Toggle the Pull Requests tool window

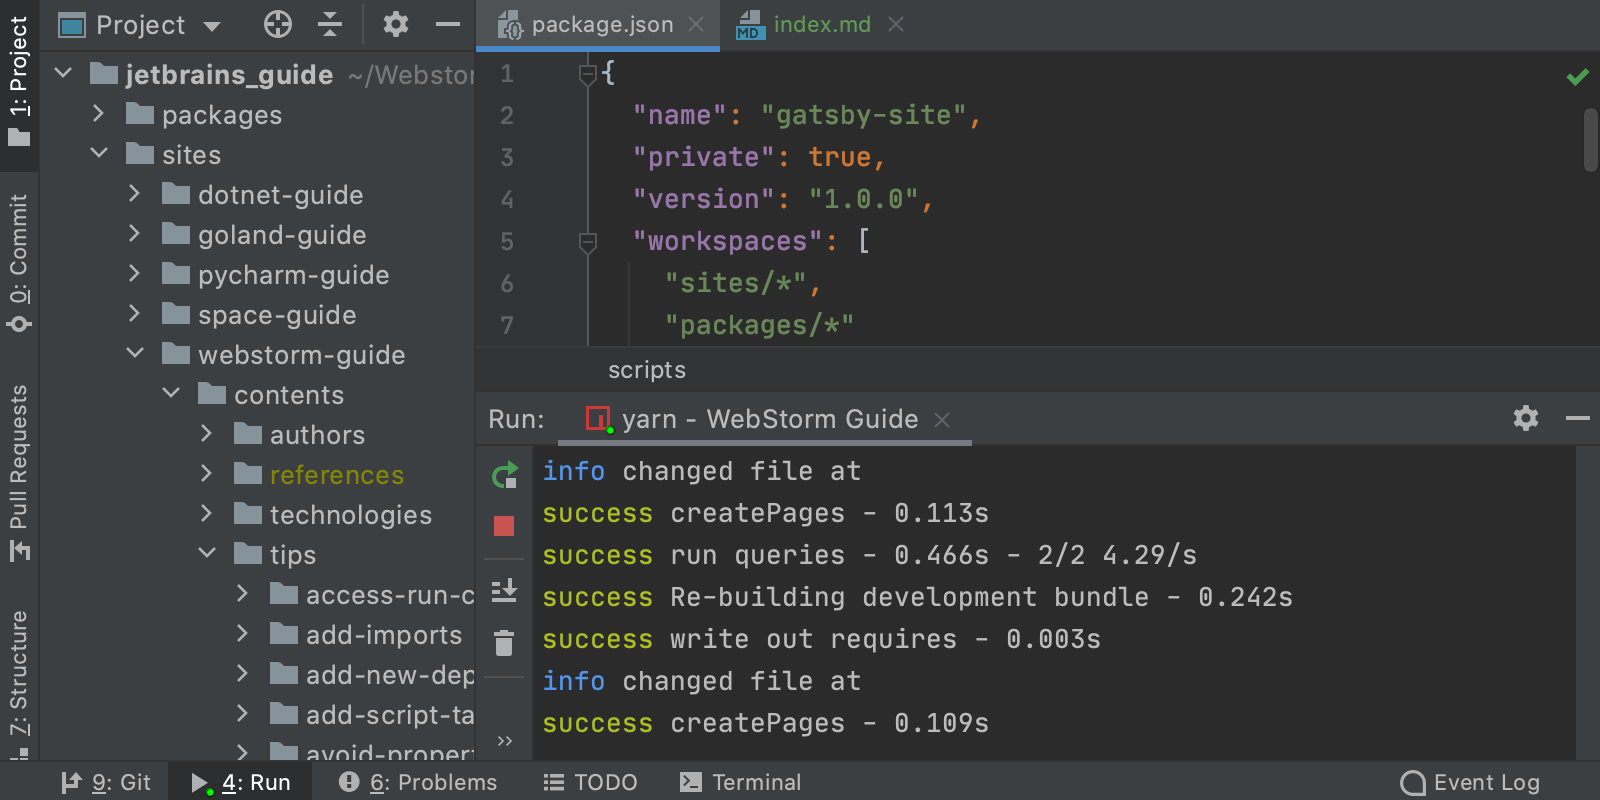pos(19,472)
